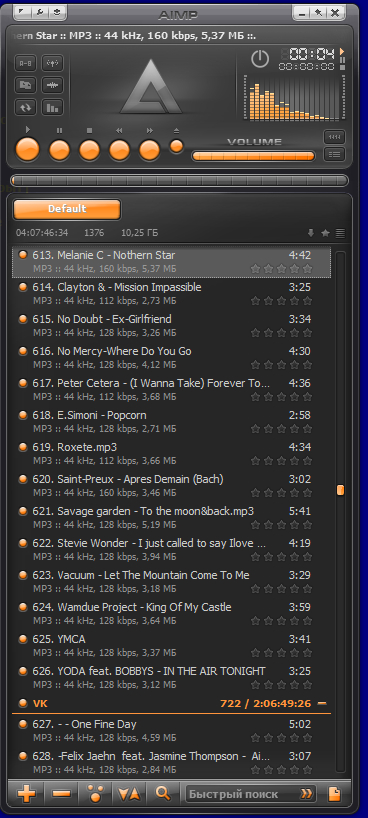The height and width of the screenshot is (818, 368).
Task: Click the VK group header label
Action: [40, 704]
